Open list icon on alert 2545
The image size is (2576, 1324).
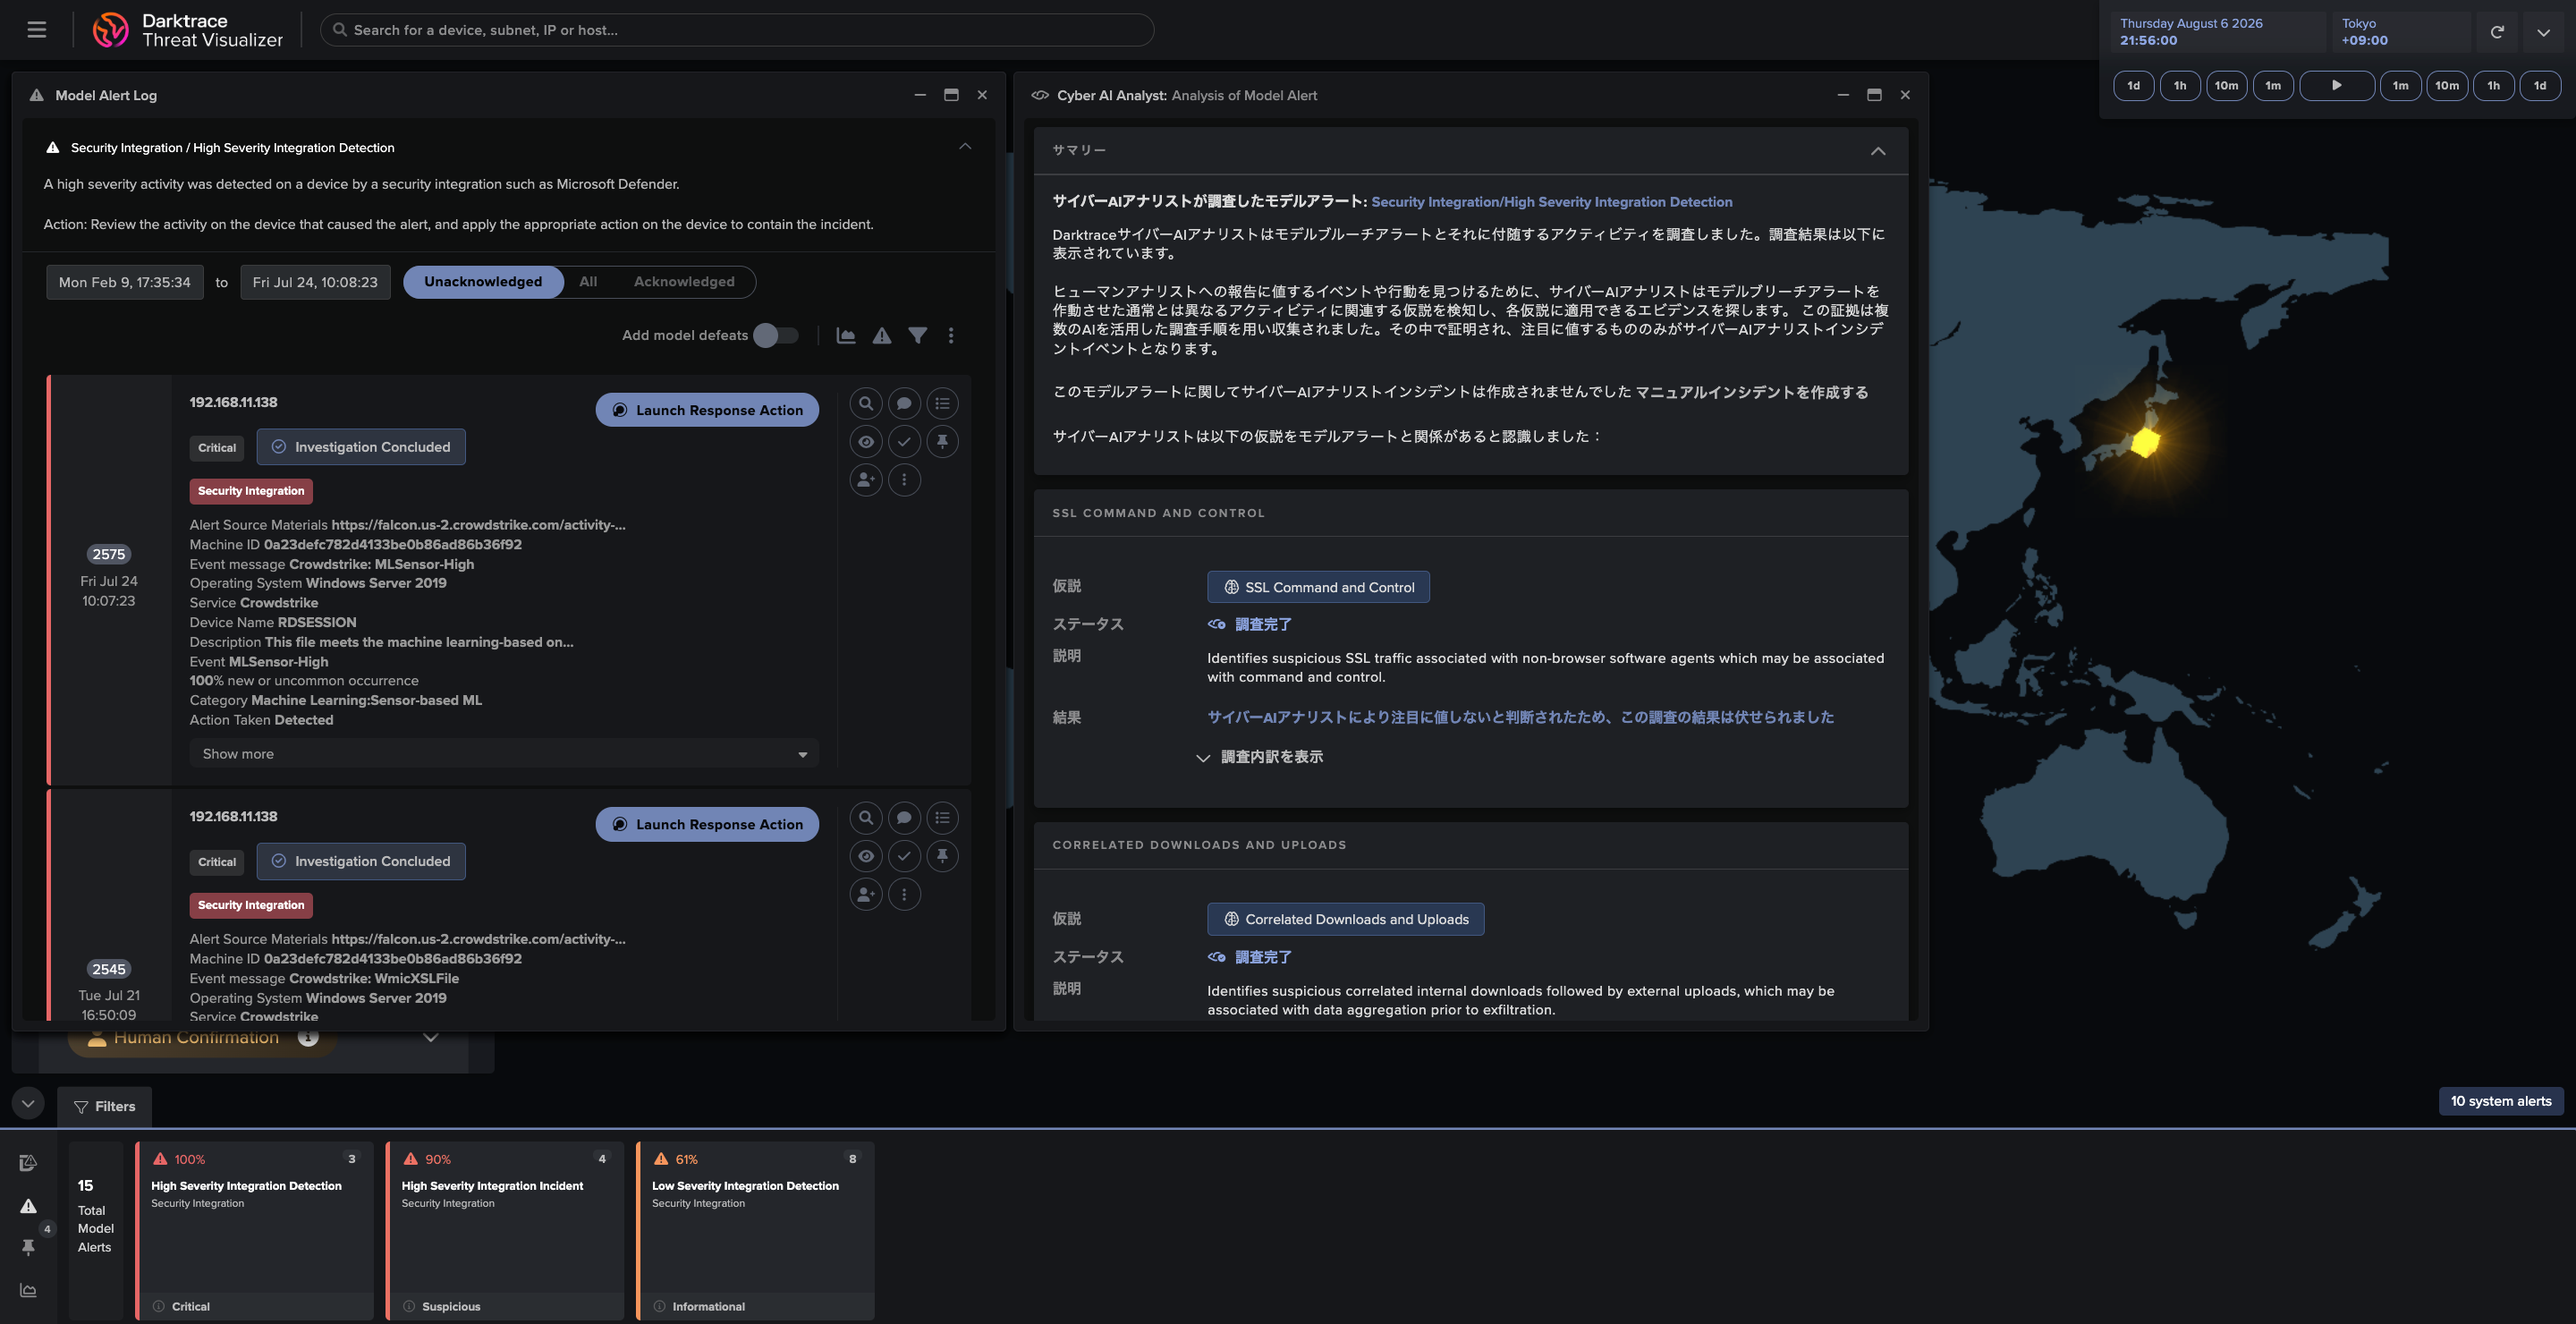[x=942, y=818]
